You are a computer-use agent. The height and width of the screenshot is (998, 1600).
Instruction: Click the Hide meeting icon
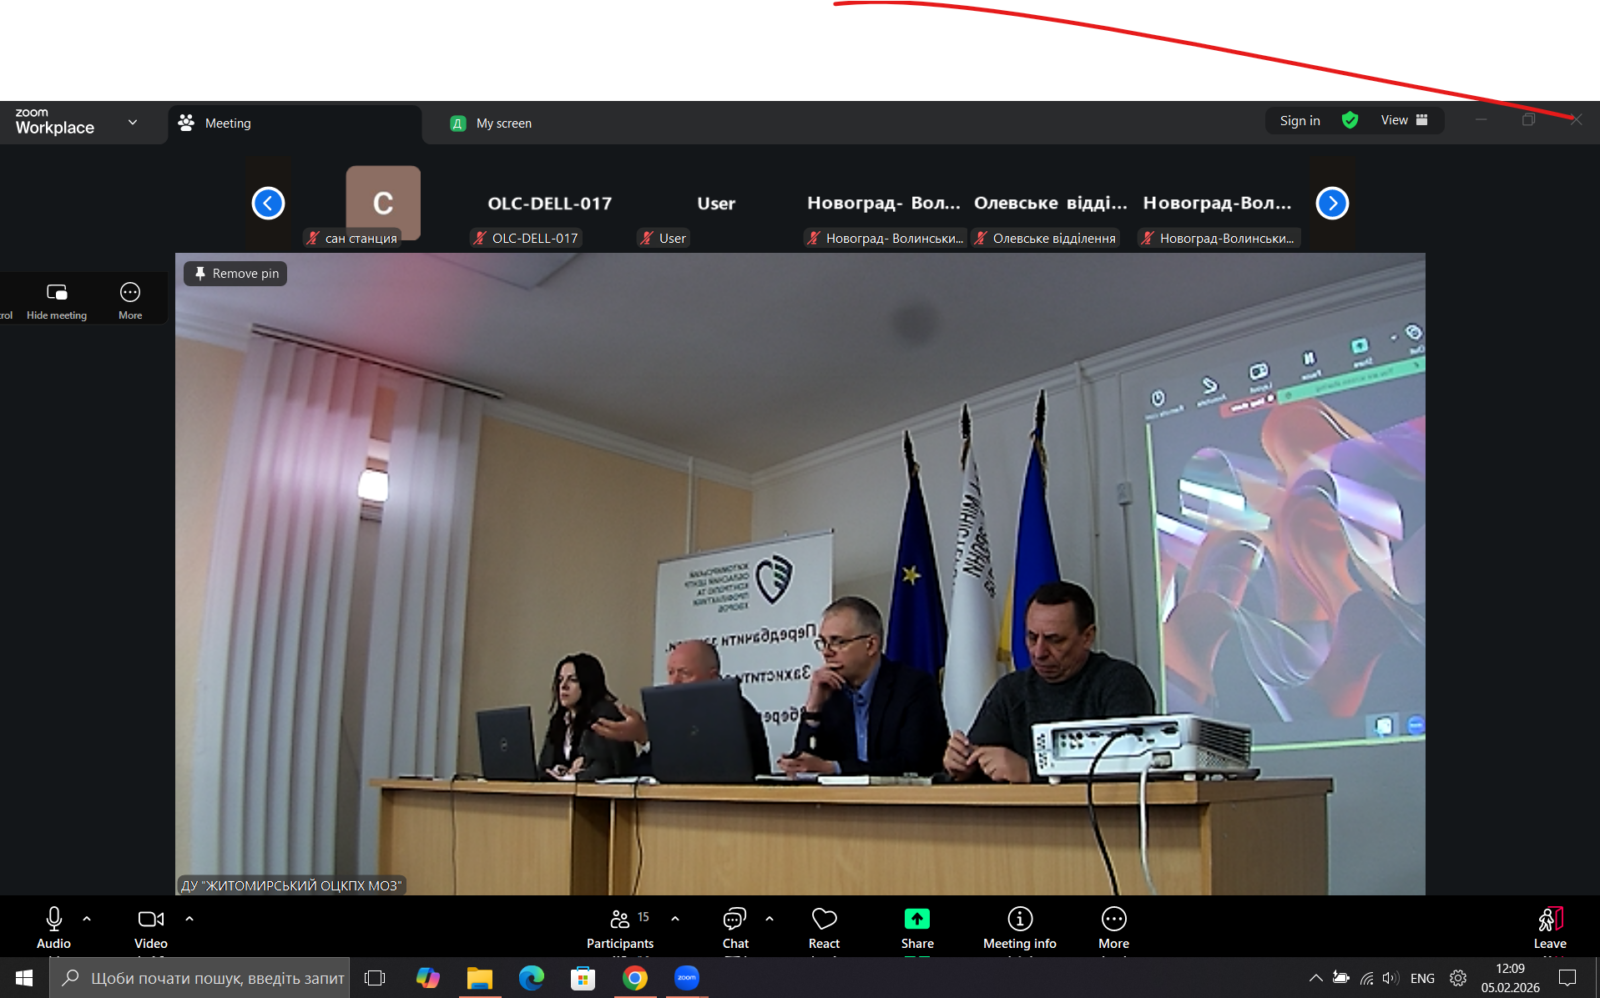(57, 293)
